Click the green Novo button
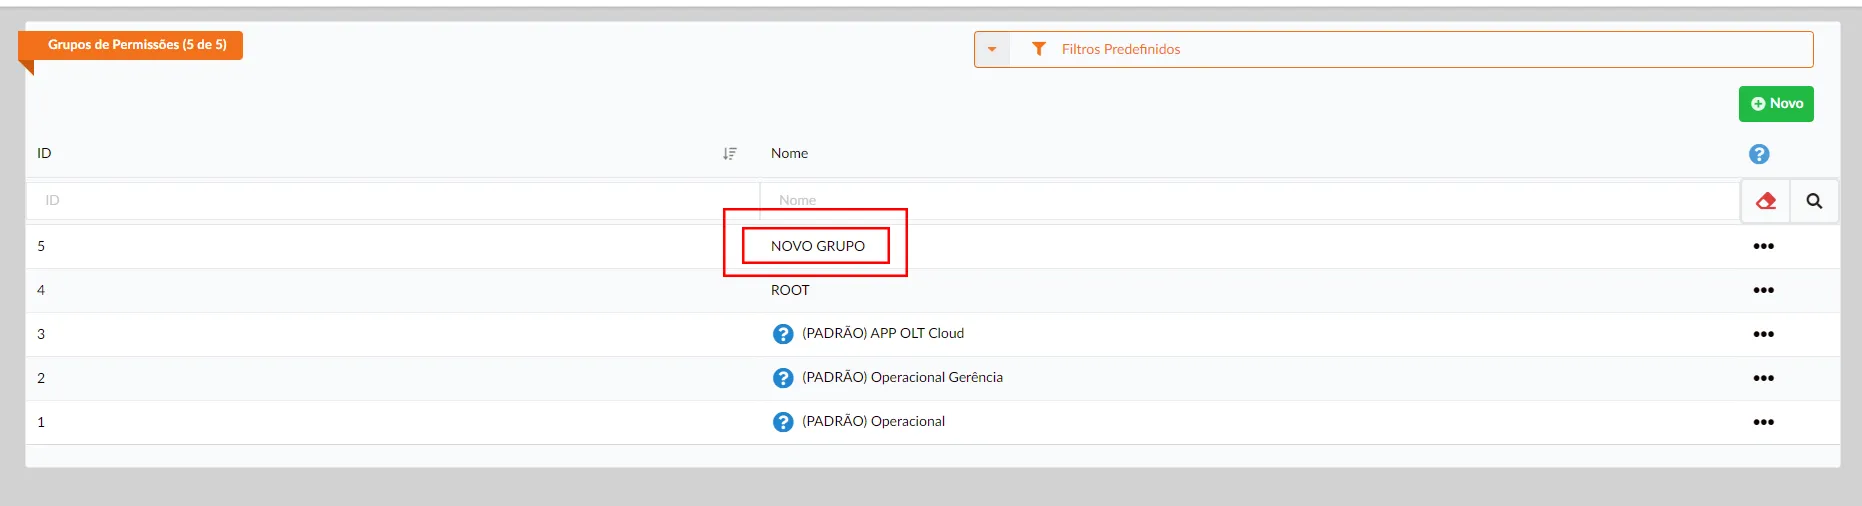Image resolution: width=1862 pixels, height=506 pixels. tap(1776, 104)
